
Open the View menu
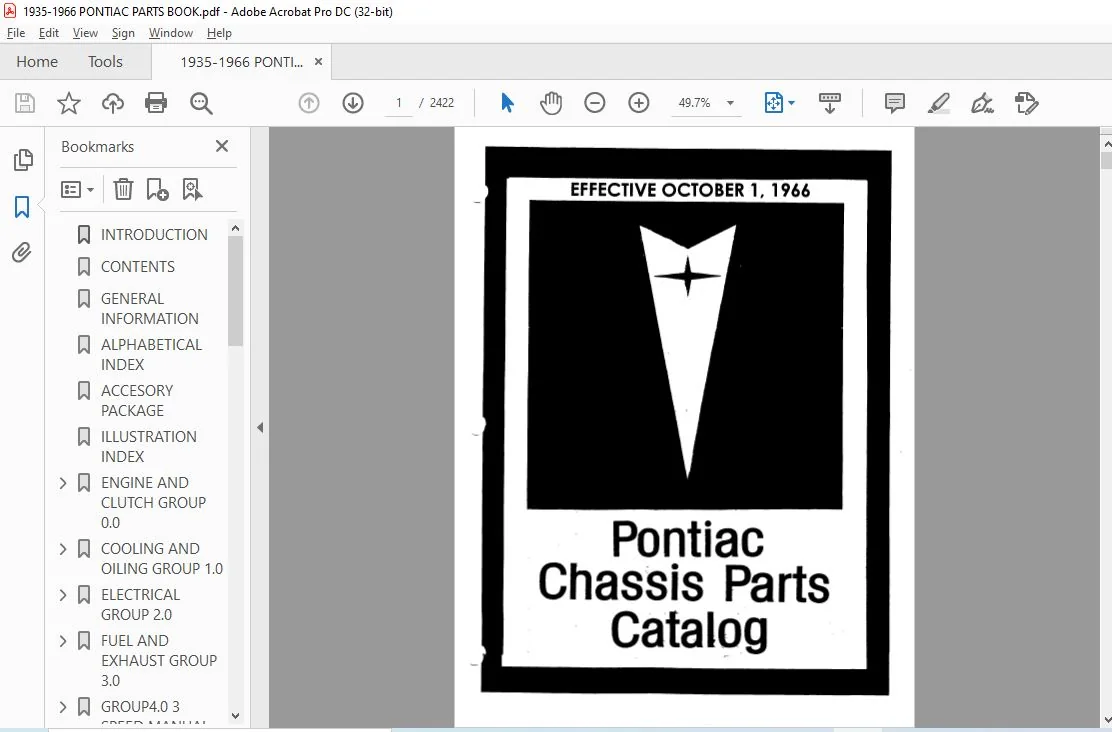[85, 33]
